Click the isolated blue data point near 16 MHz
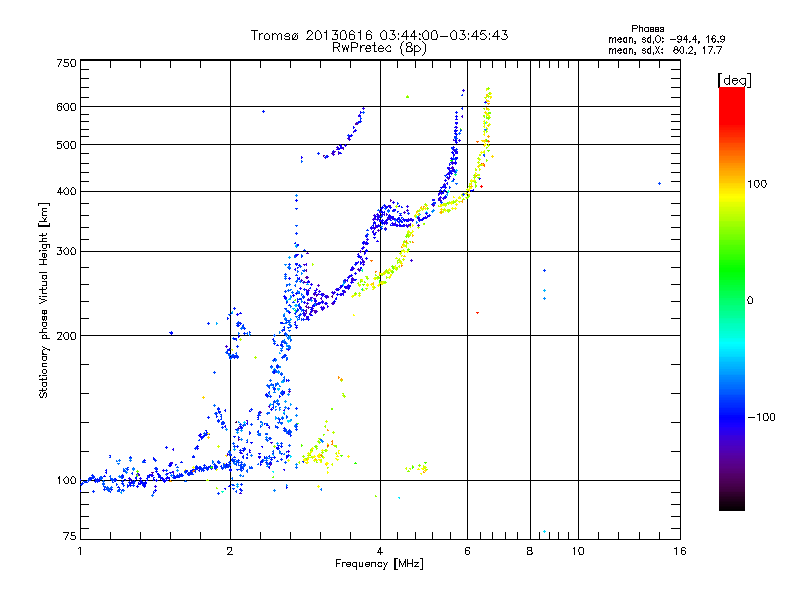Viewport: 800px width, 600px height. coord(659,184)
